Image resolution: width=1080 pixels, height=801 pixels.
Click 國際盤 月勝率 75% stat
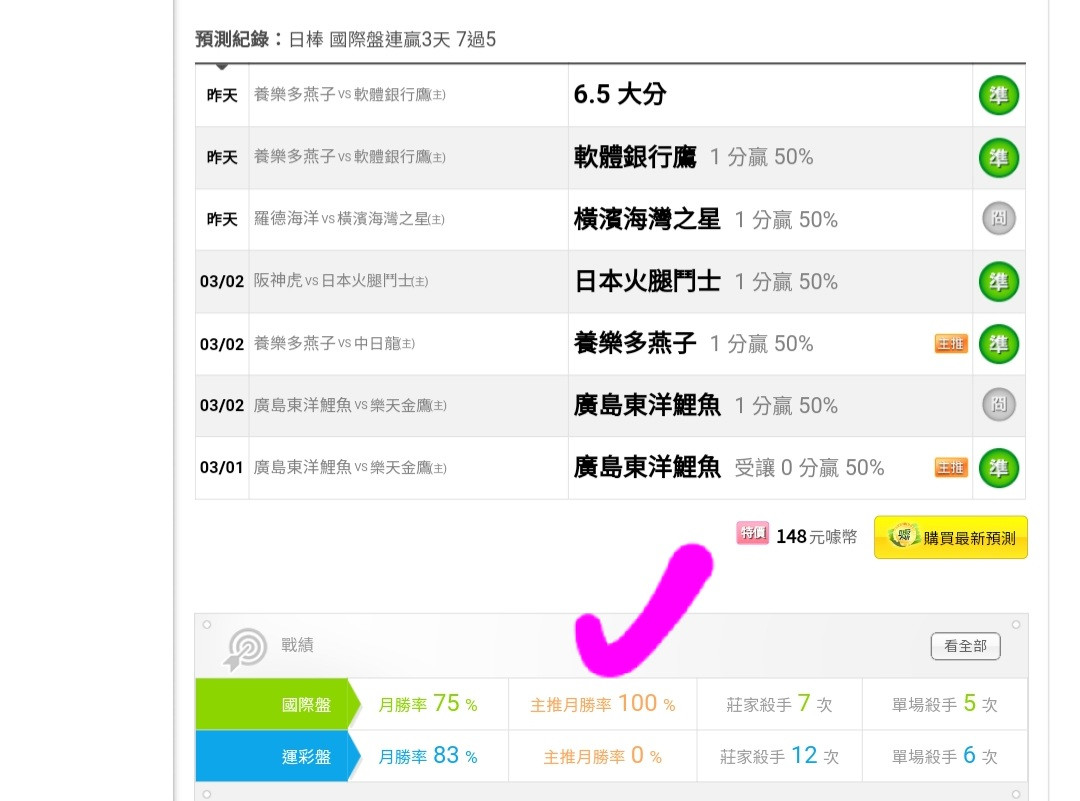coord(428,704)
